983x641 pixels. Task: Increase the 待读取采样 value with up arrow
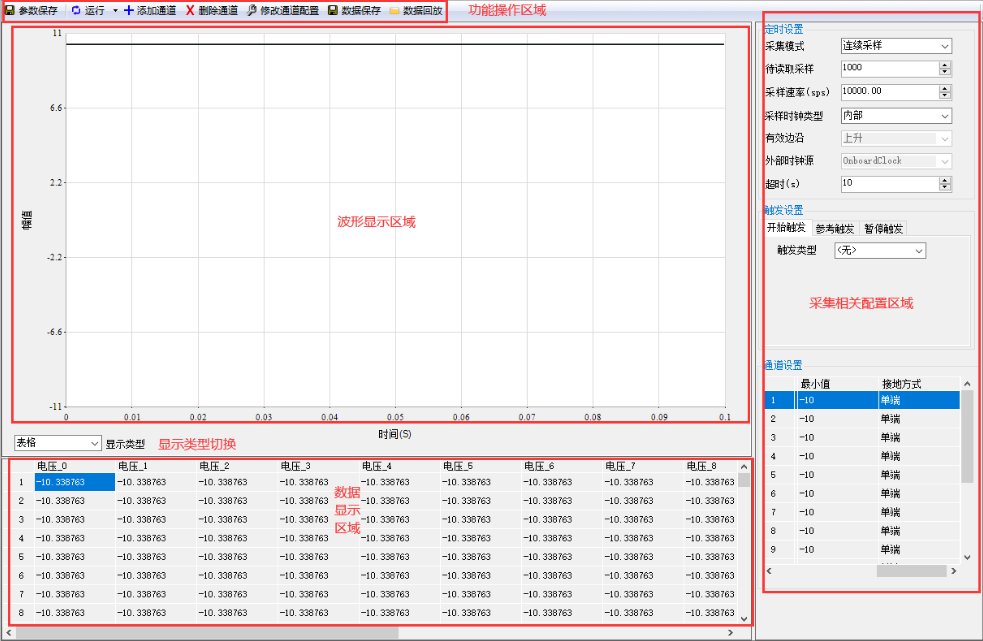945,65
